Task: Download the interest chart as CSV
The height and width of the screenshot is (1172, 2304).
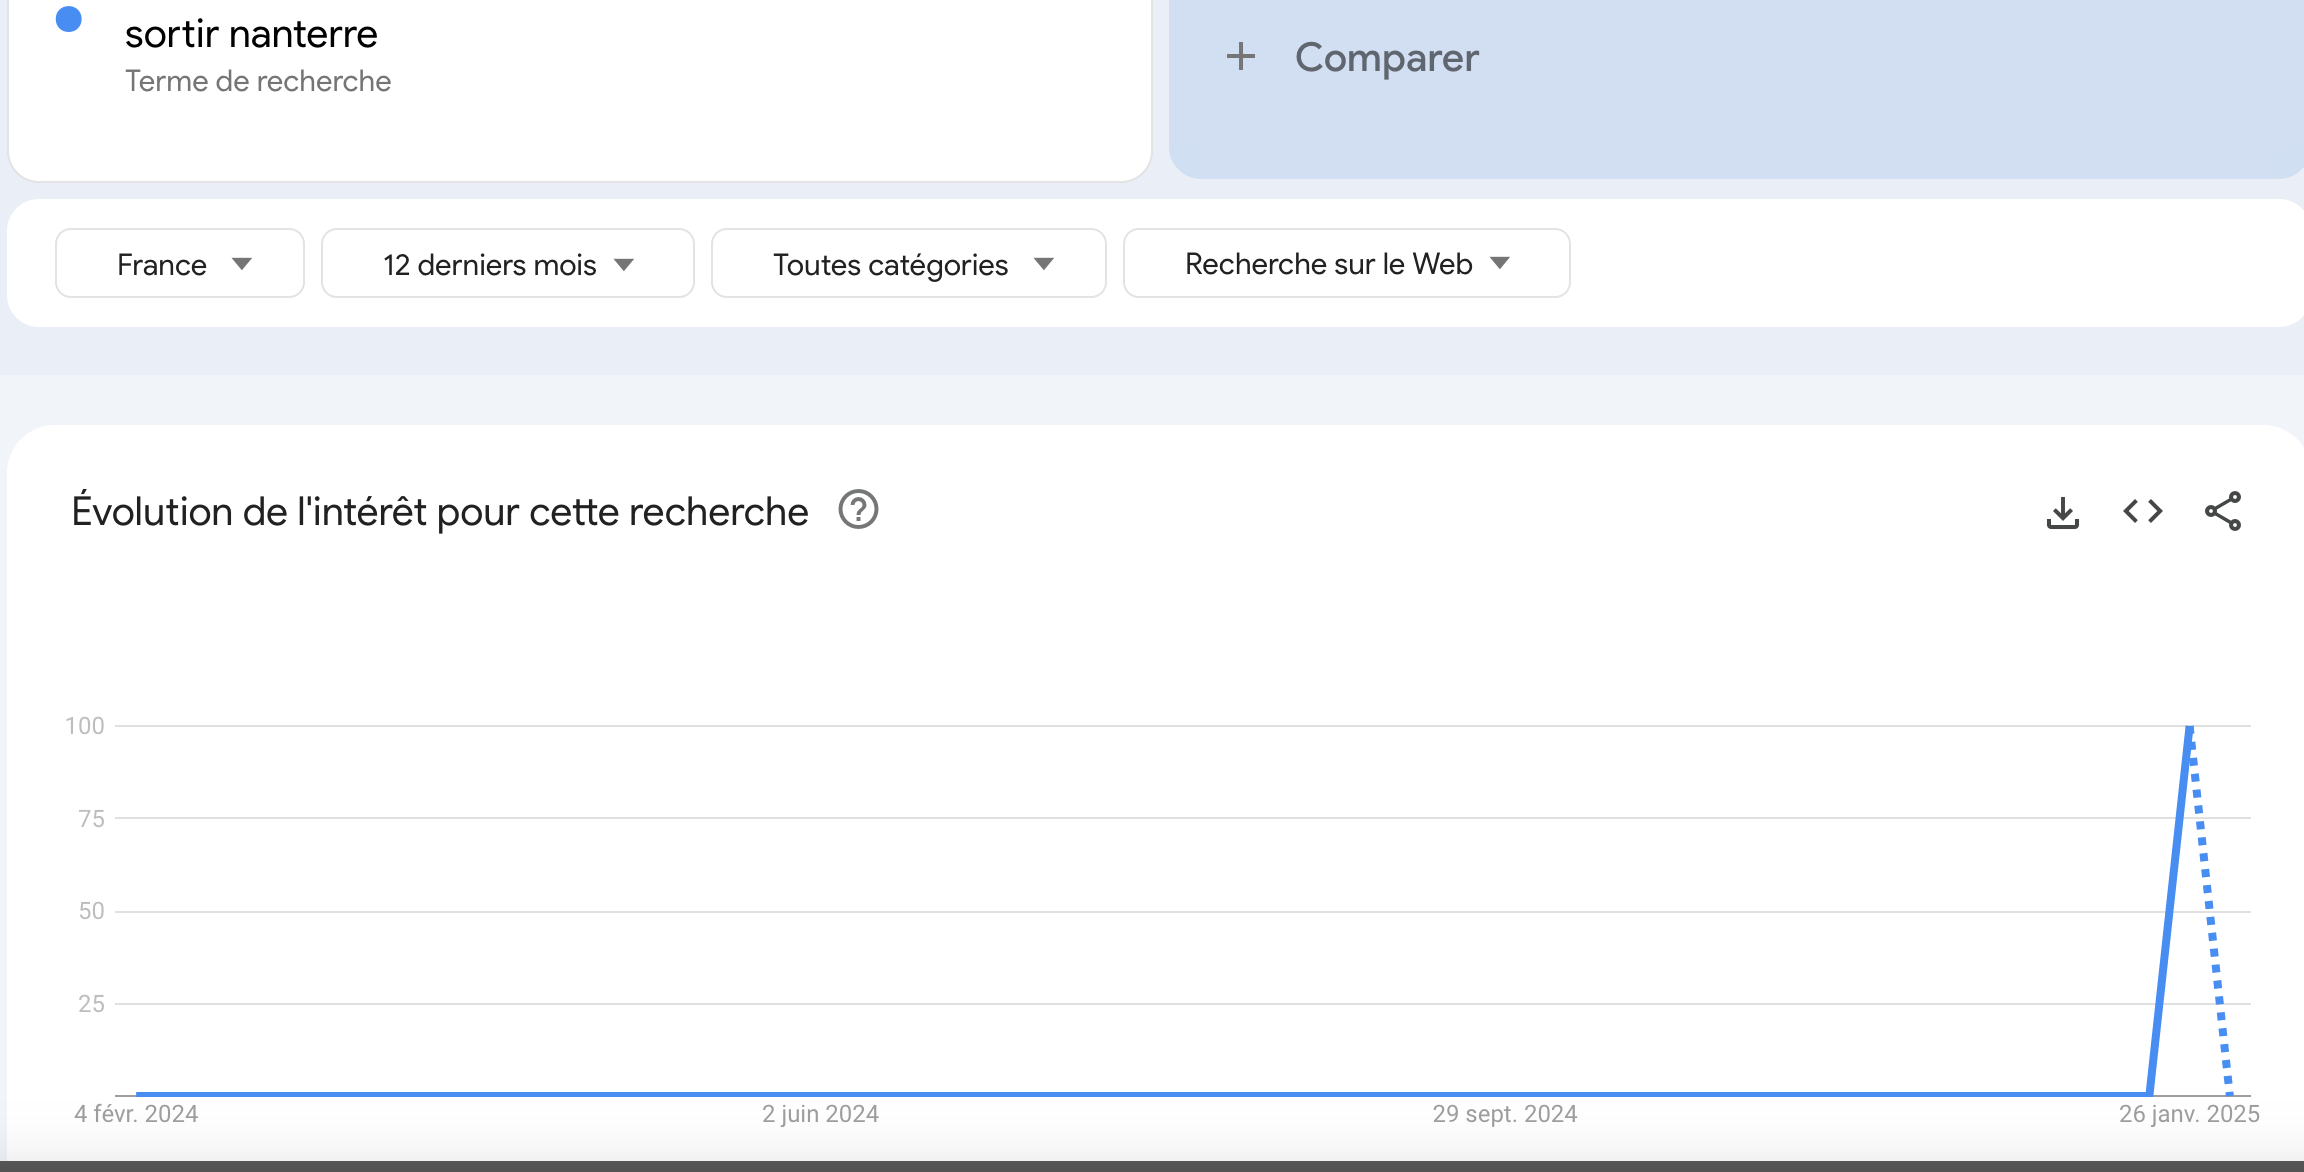Action: point(2062,512)
